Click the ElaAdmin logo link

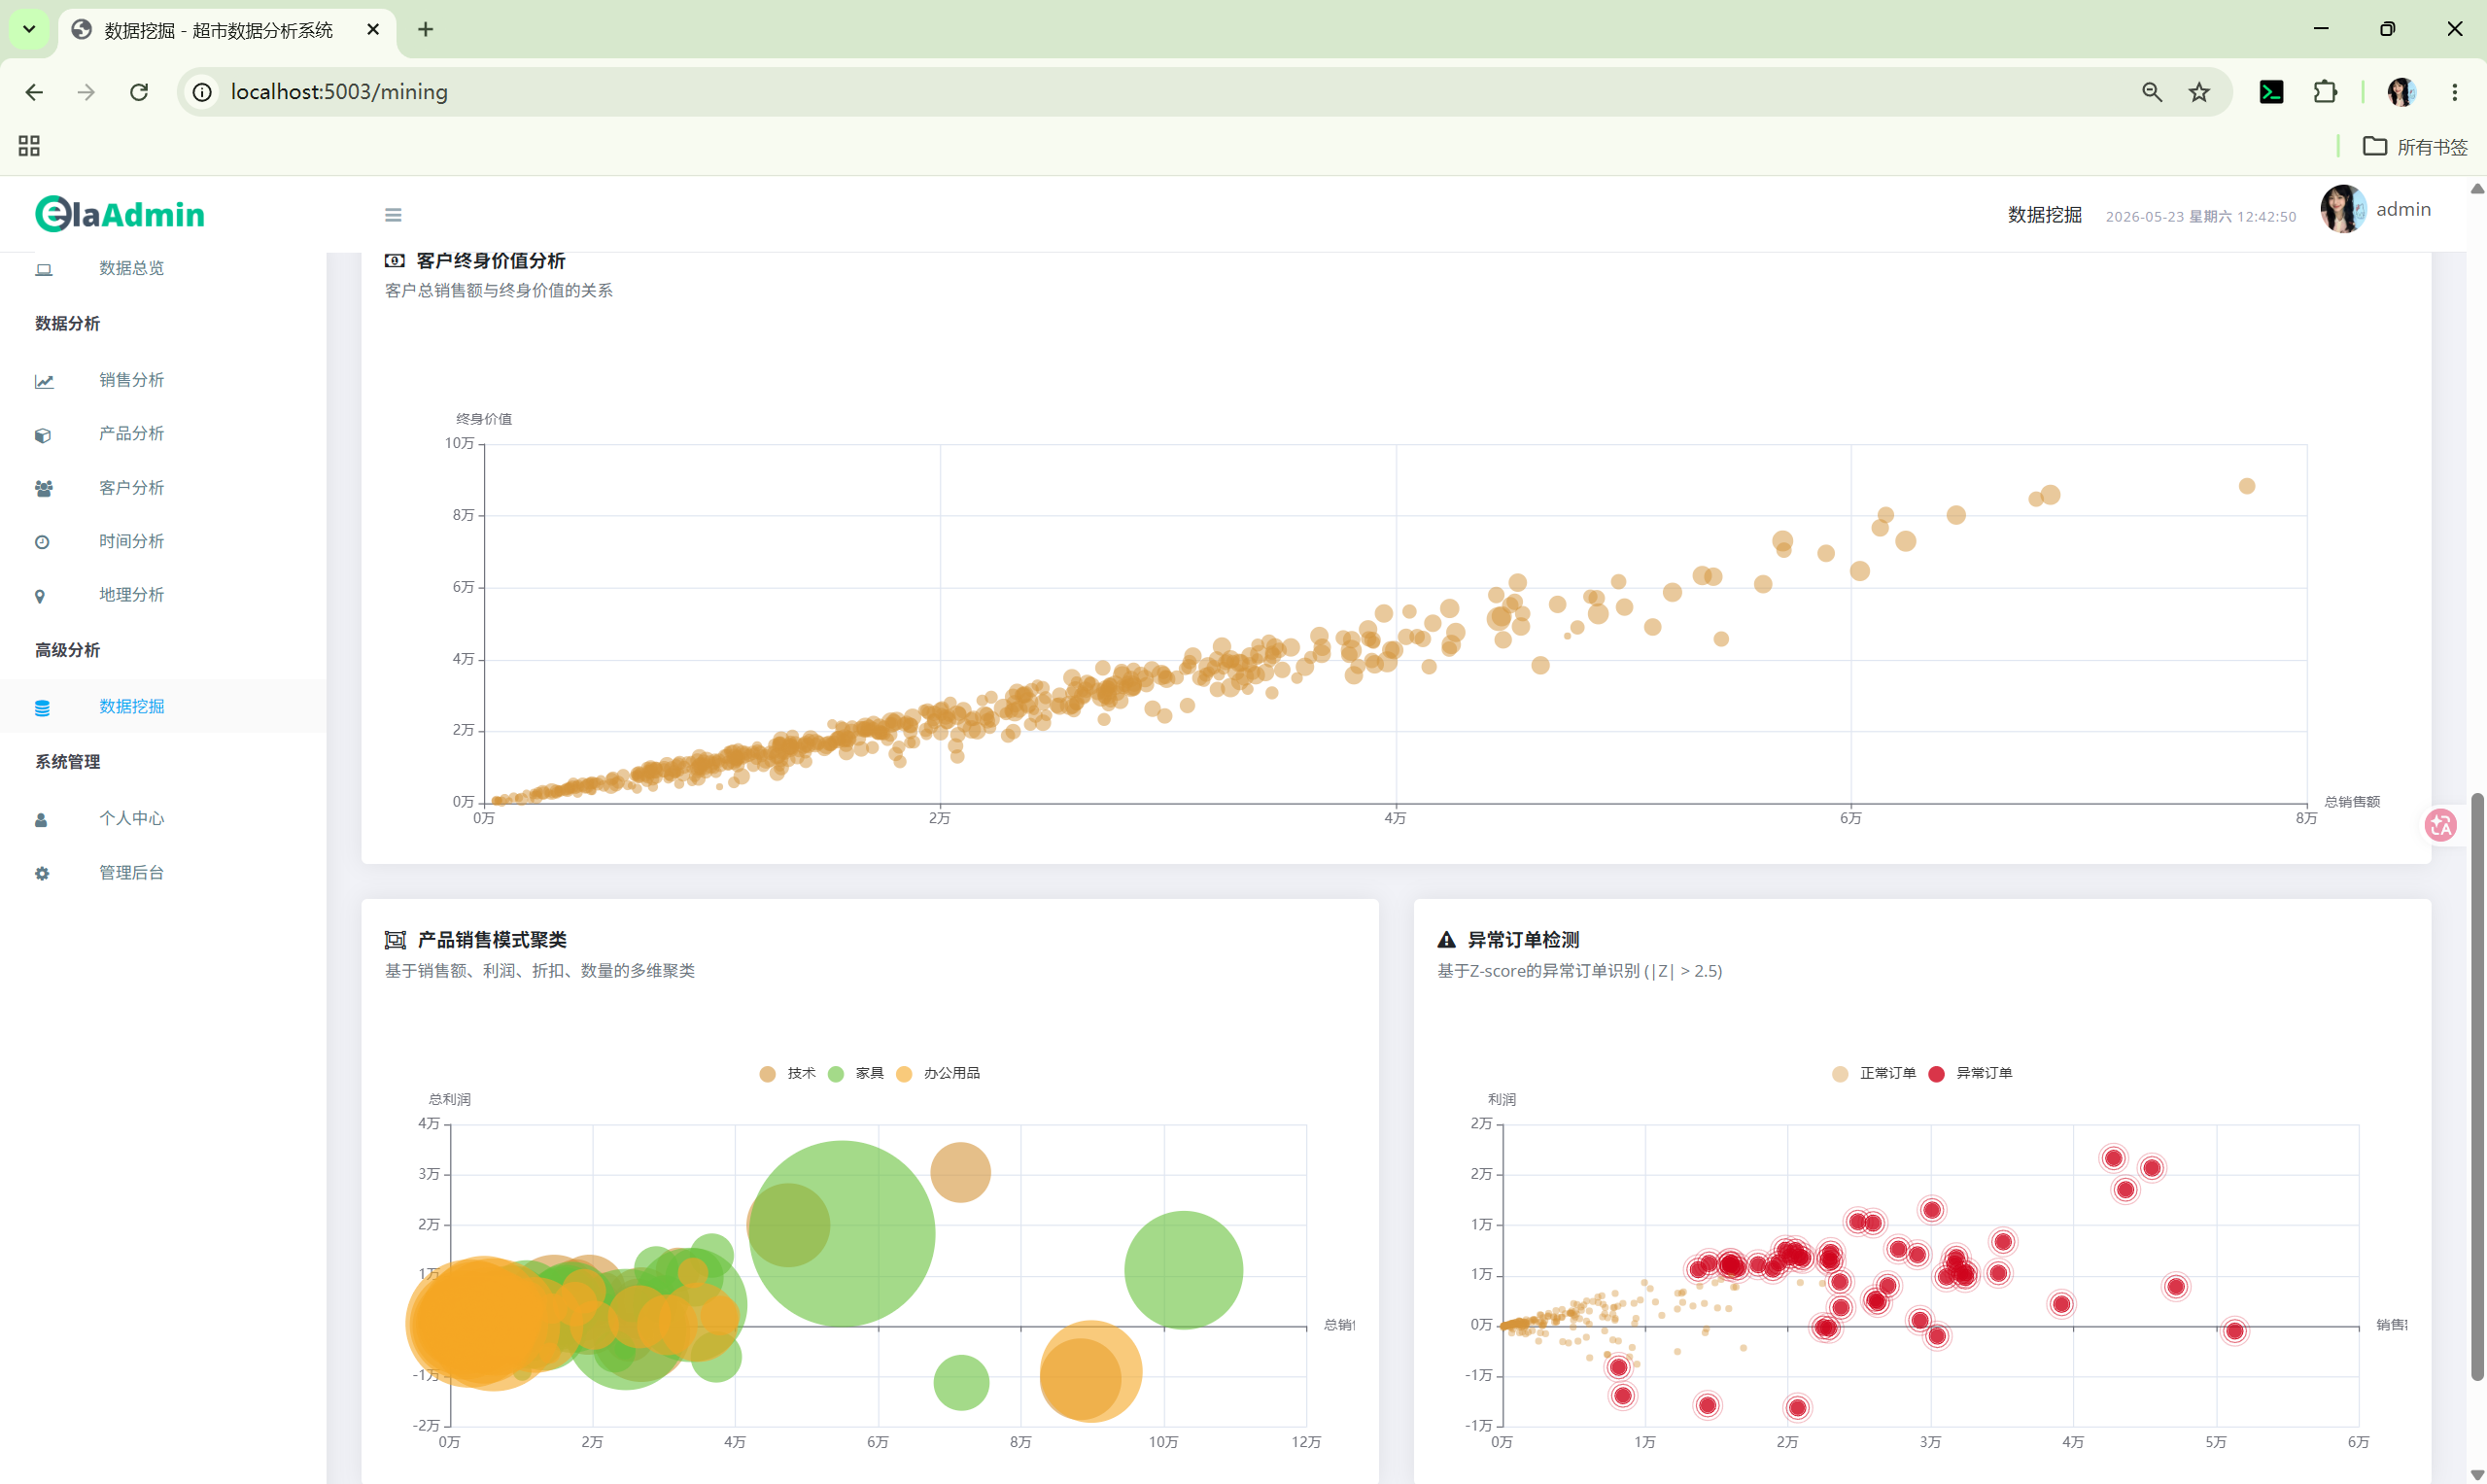[x=120, y=214]
